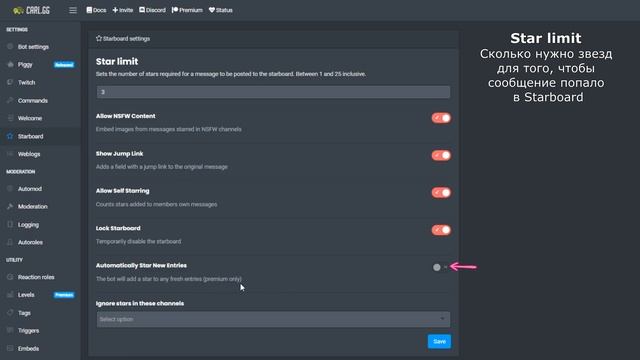Click the Triggers sidebar icon
Image resolution: width=640 pixels, height=360 pixels.
coord(10,331)
